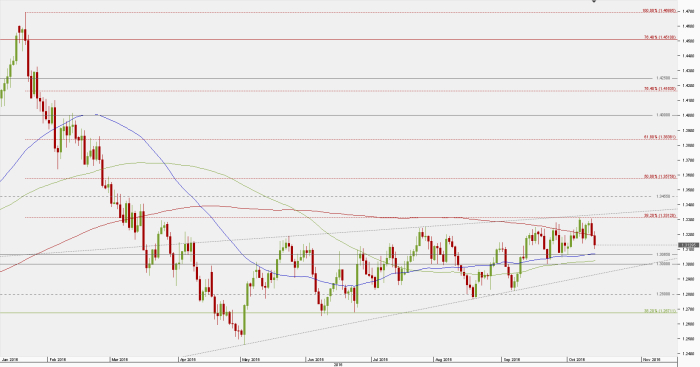700x367 pixels.
Task: Click the current price tag on axis
Action: [x=688, y=245]
